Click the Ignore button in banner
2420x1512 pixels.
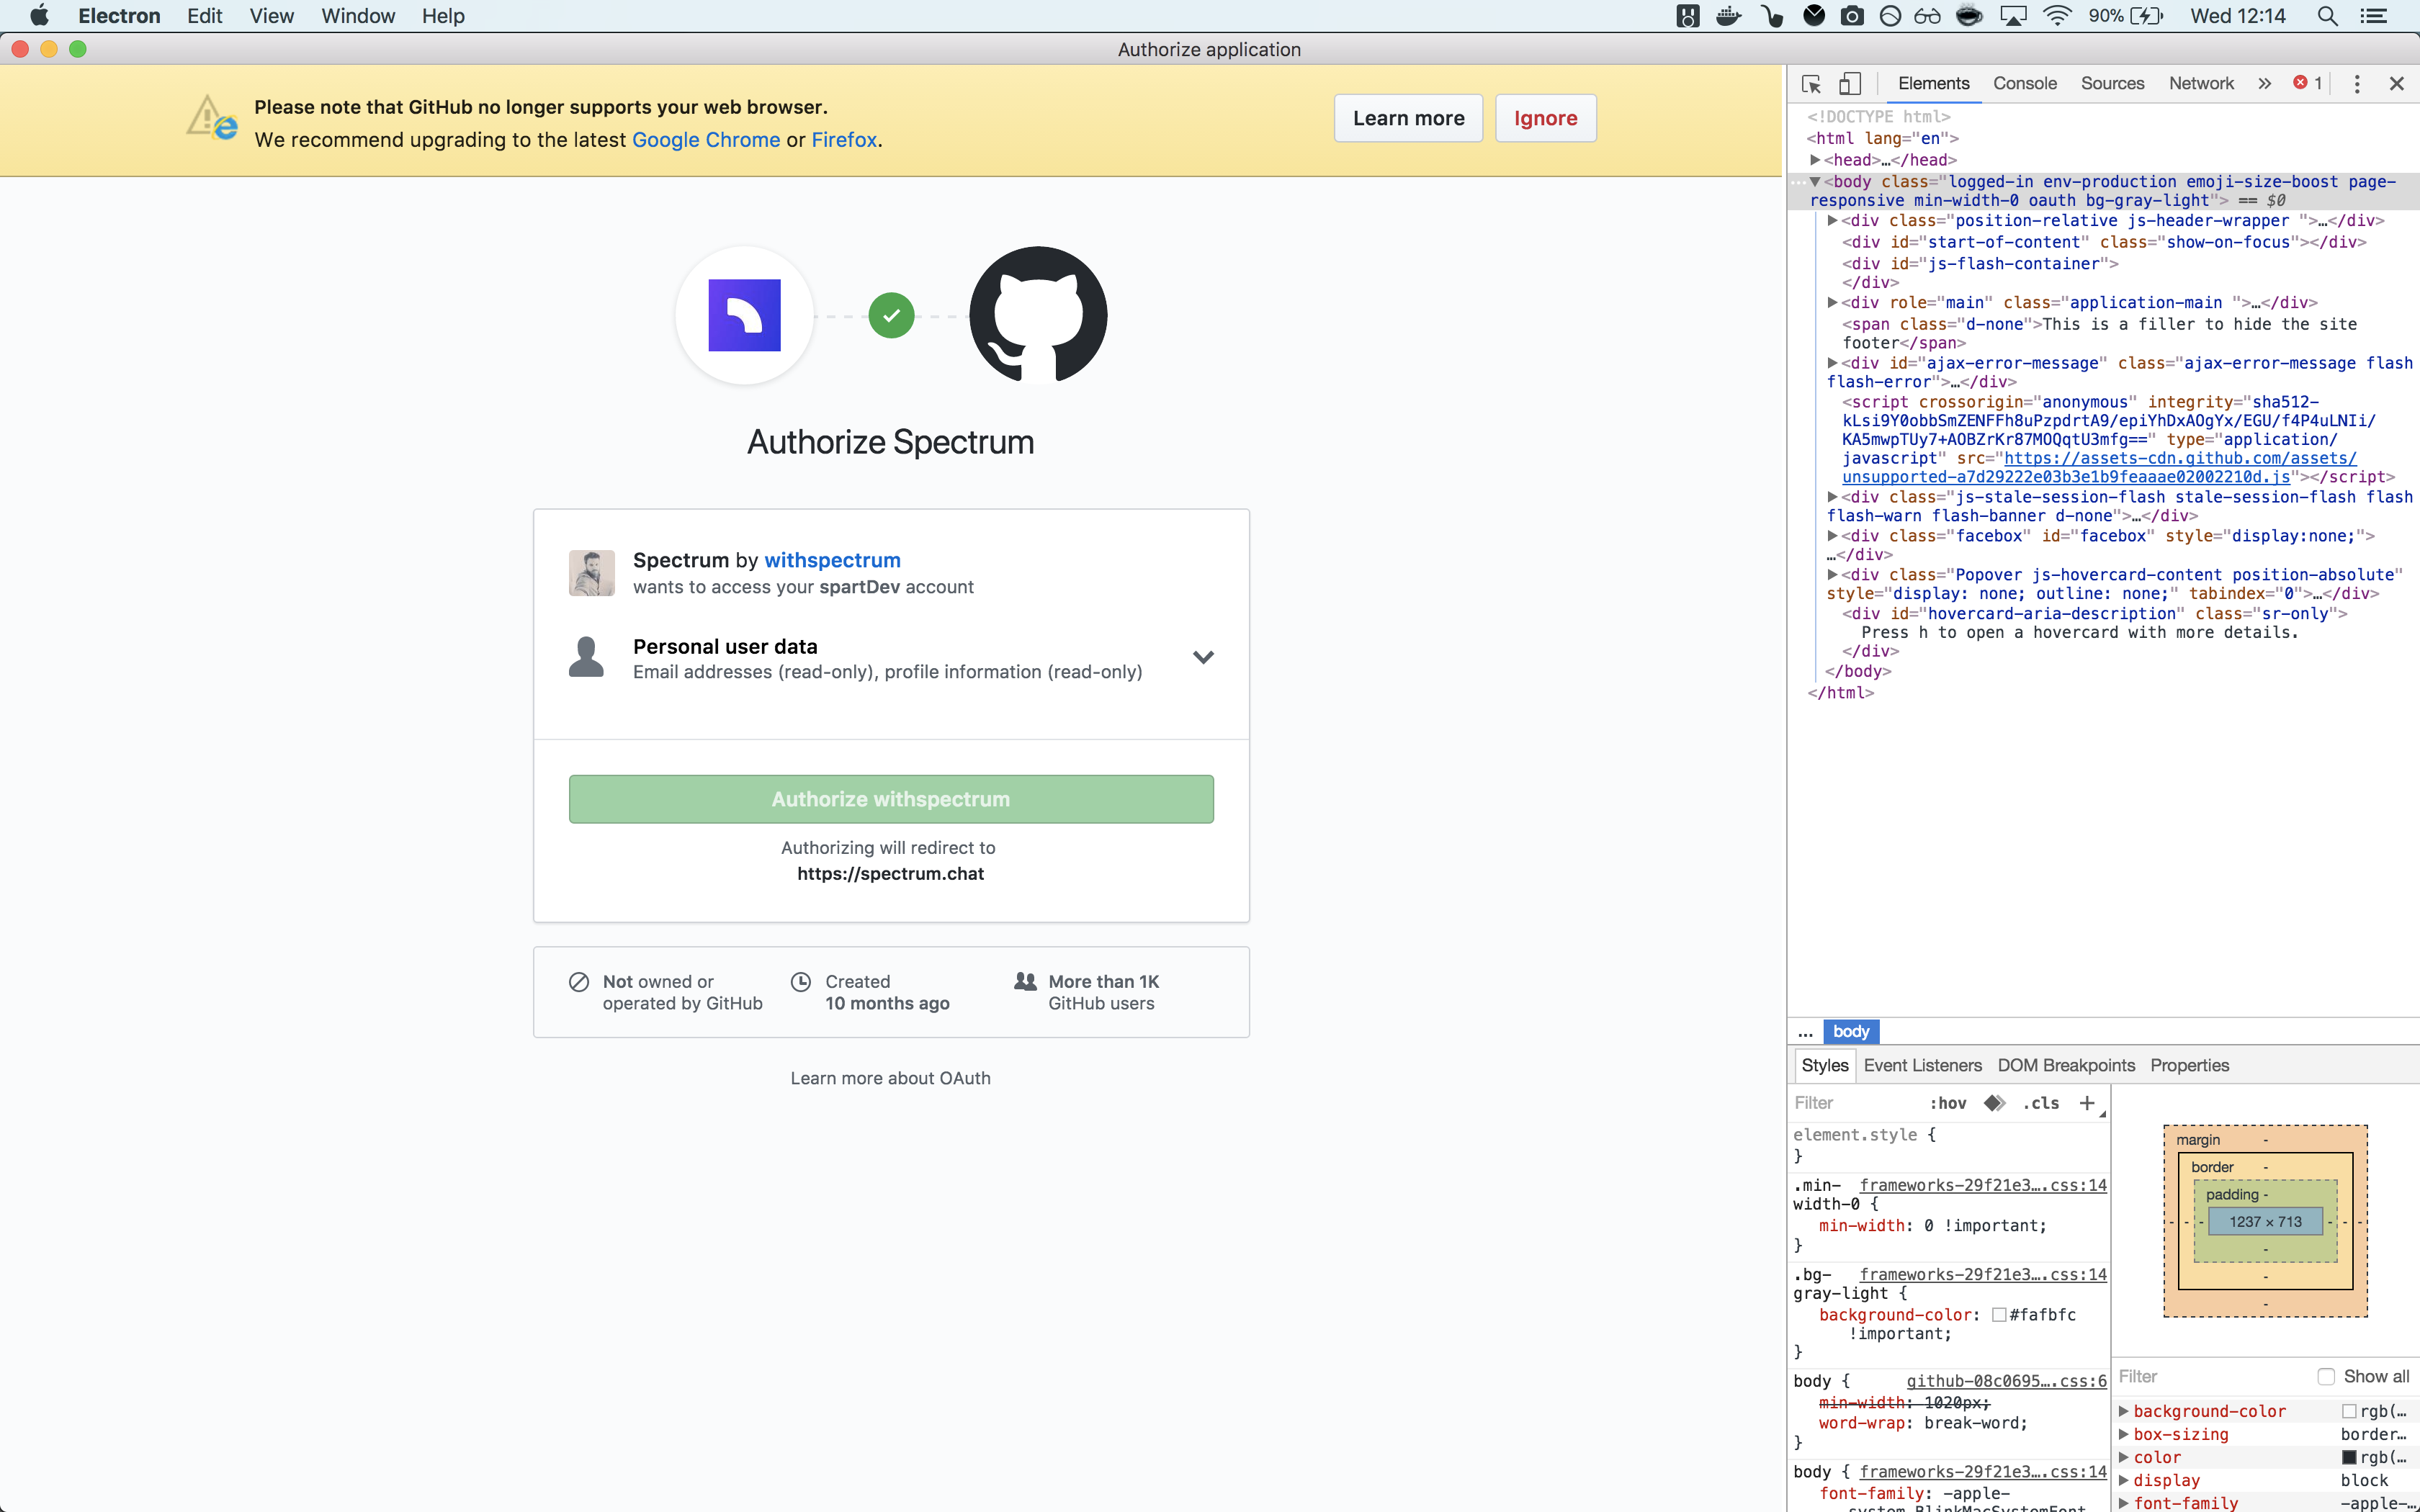point(1545,118)
